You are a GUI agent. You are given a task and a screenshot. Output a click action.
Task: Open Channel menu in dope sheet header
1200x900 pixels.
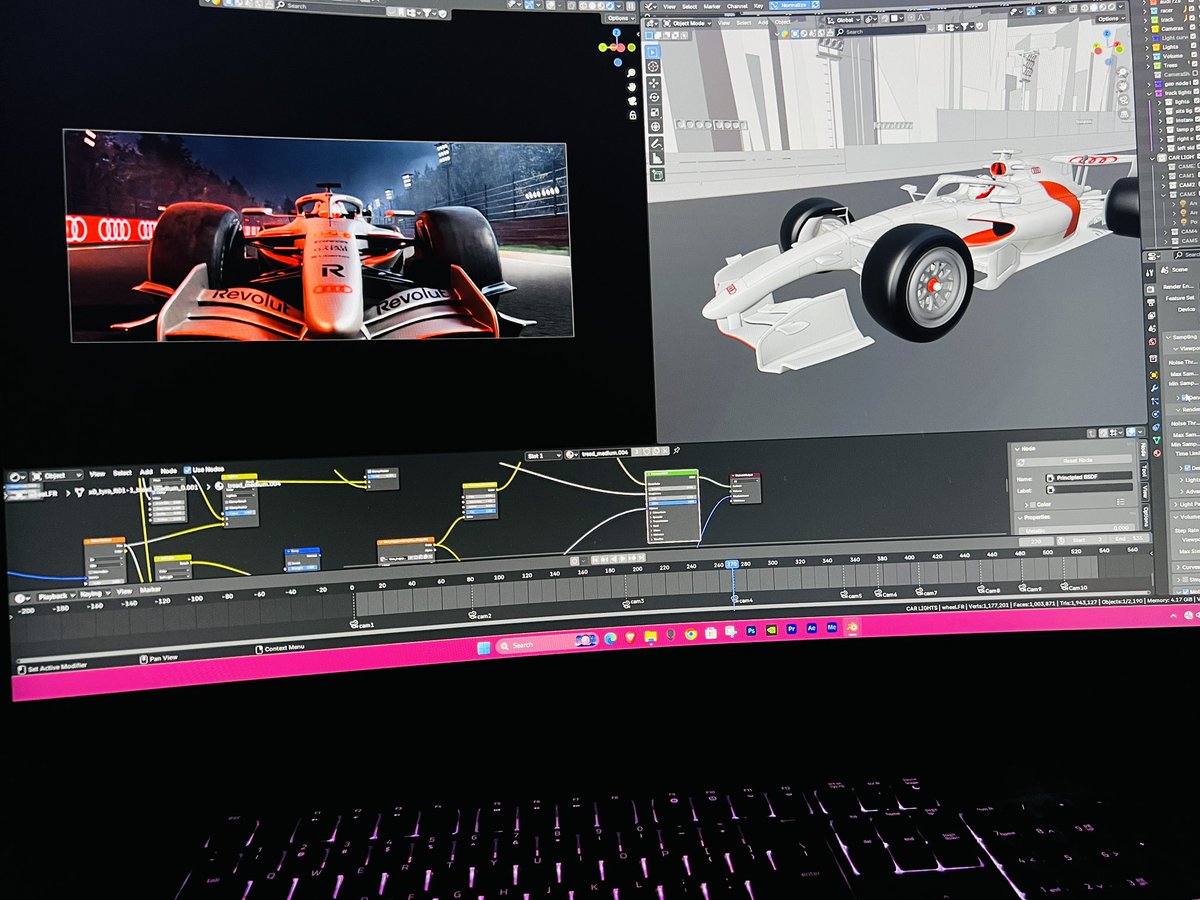click(x=737, y=6)
